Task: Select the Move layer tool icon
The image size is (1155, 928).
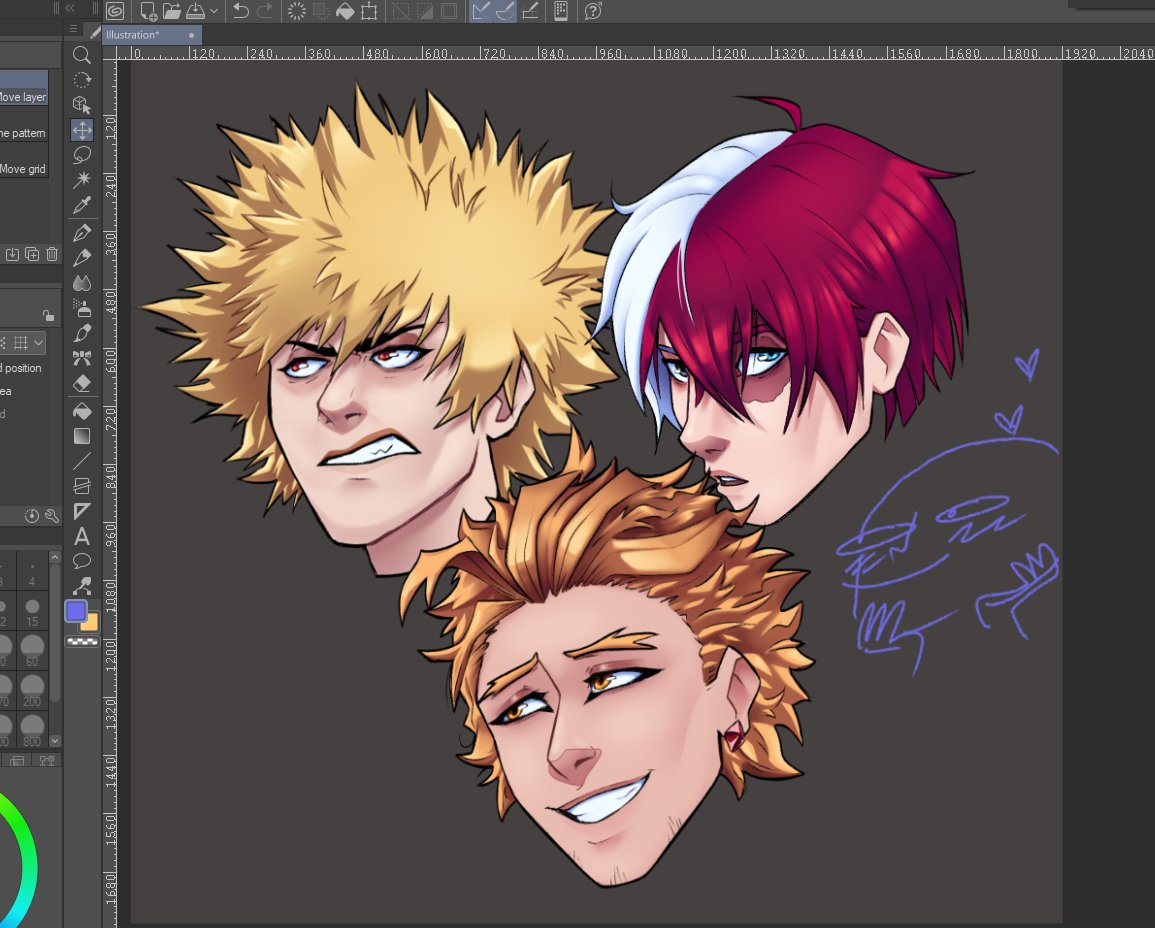Action: (x=82, y=130)
